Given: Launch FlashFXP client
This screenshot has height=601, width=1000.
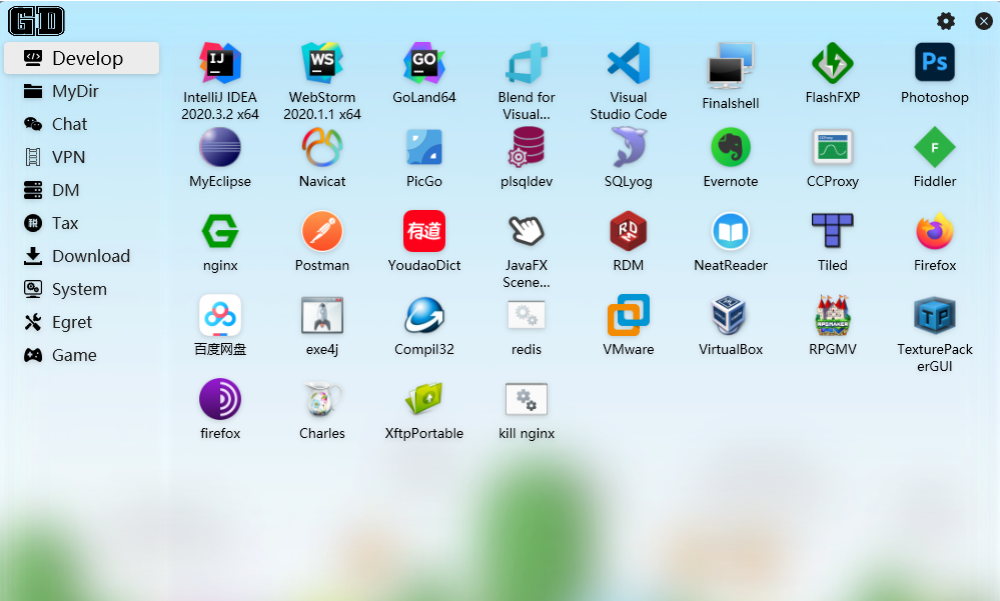Looking at the screenshot, I should pyautogui.click(x=832, y=63).
